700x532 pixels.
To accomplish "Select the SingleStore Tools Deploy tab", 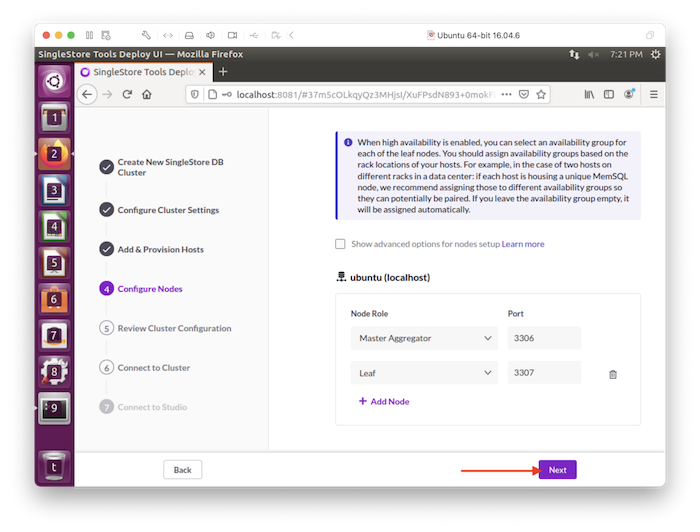I will click(x=143, y=72).
